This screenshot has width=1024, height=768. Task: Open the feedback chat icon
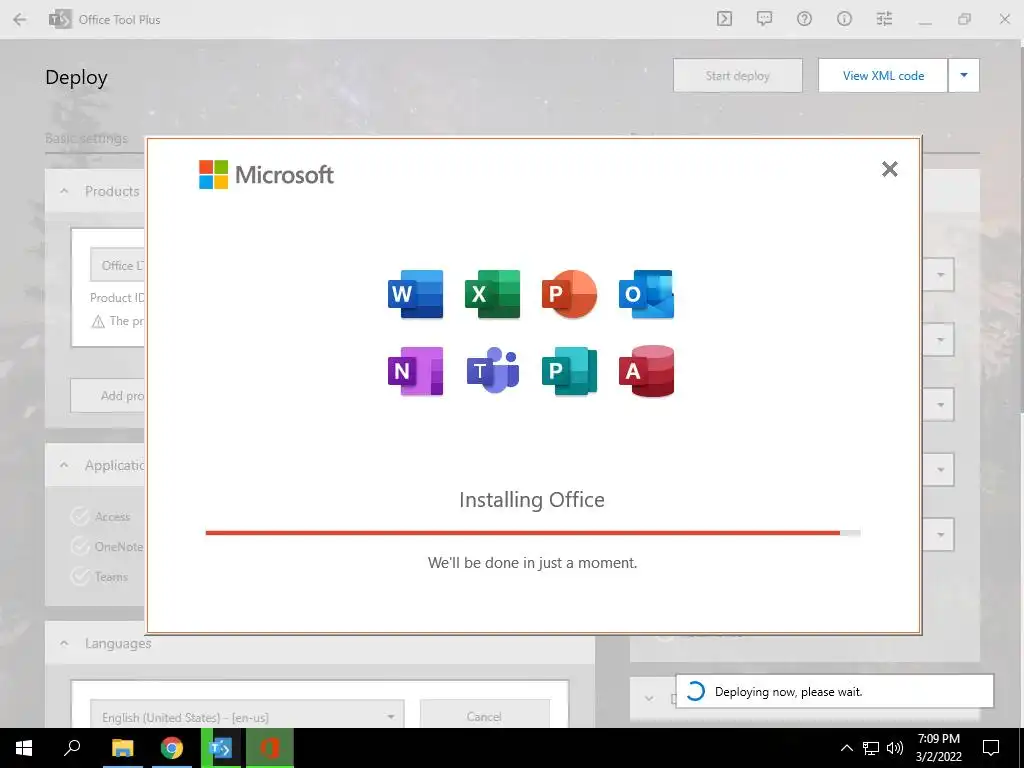click(x=764, y=19)
